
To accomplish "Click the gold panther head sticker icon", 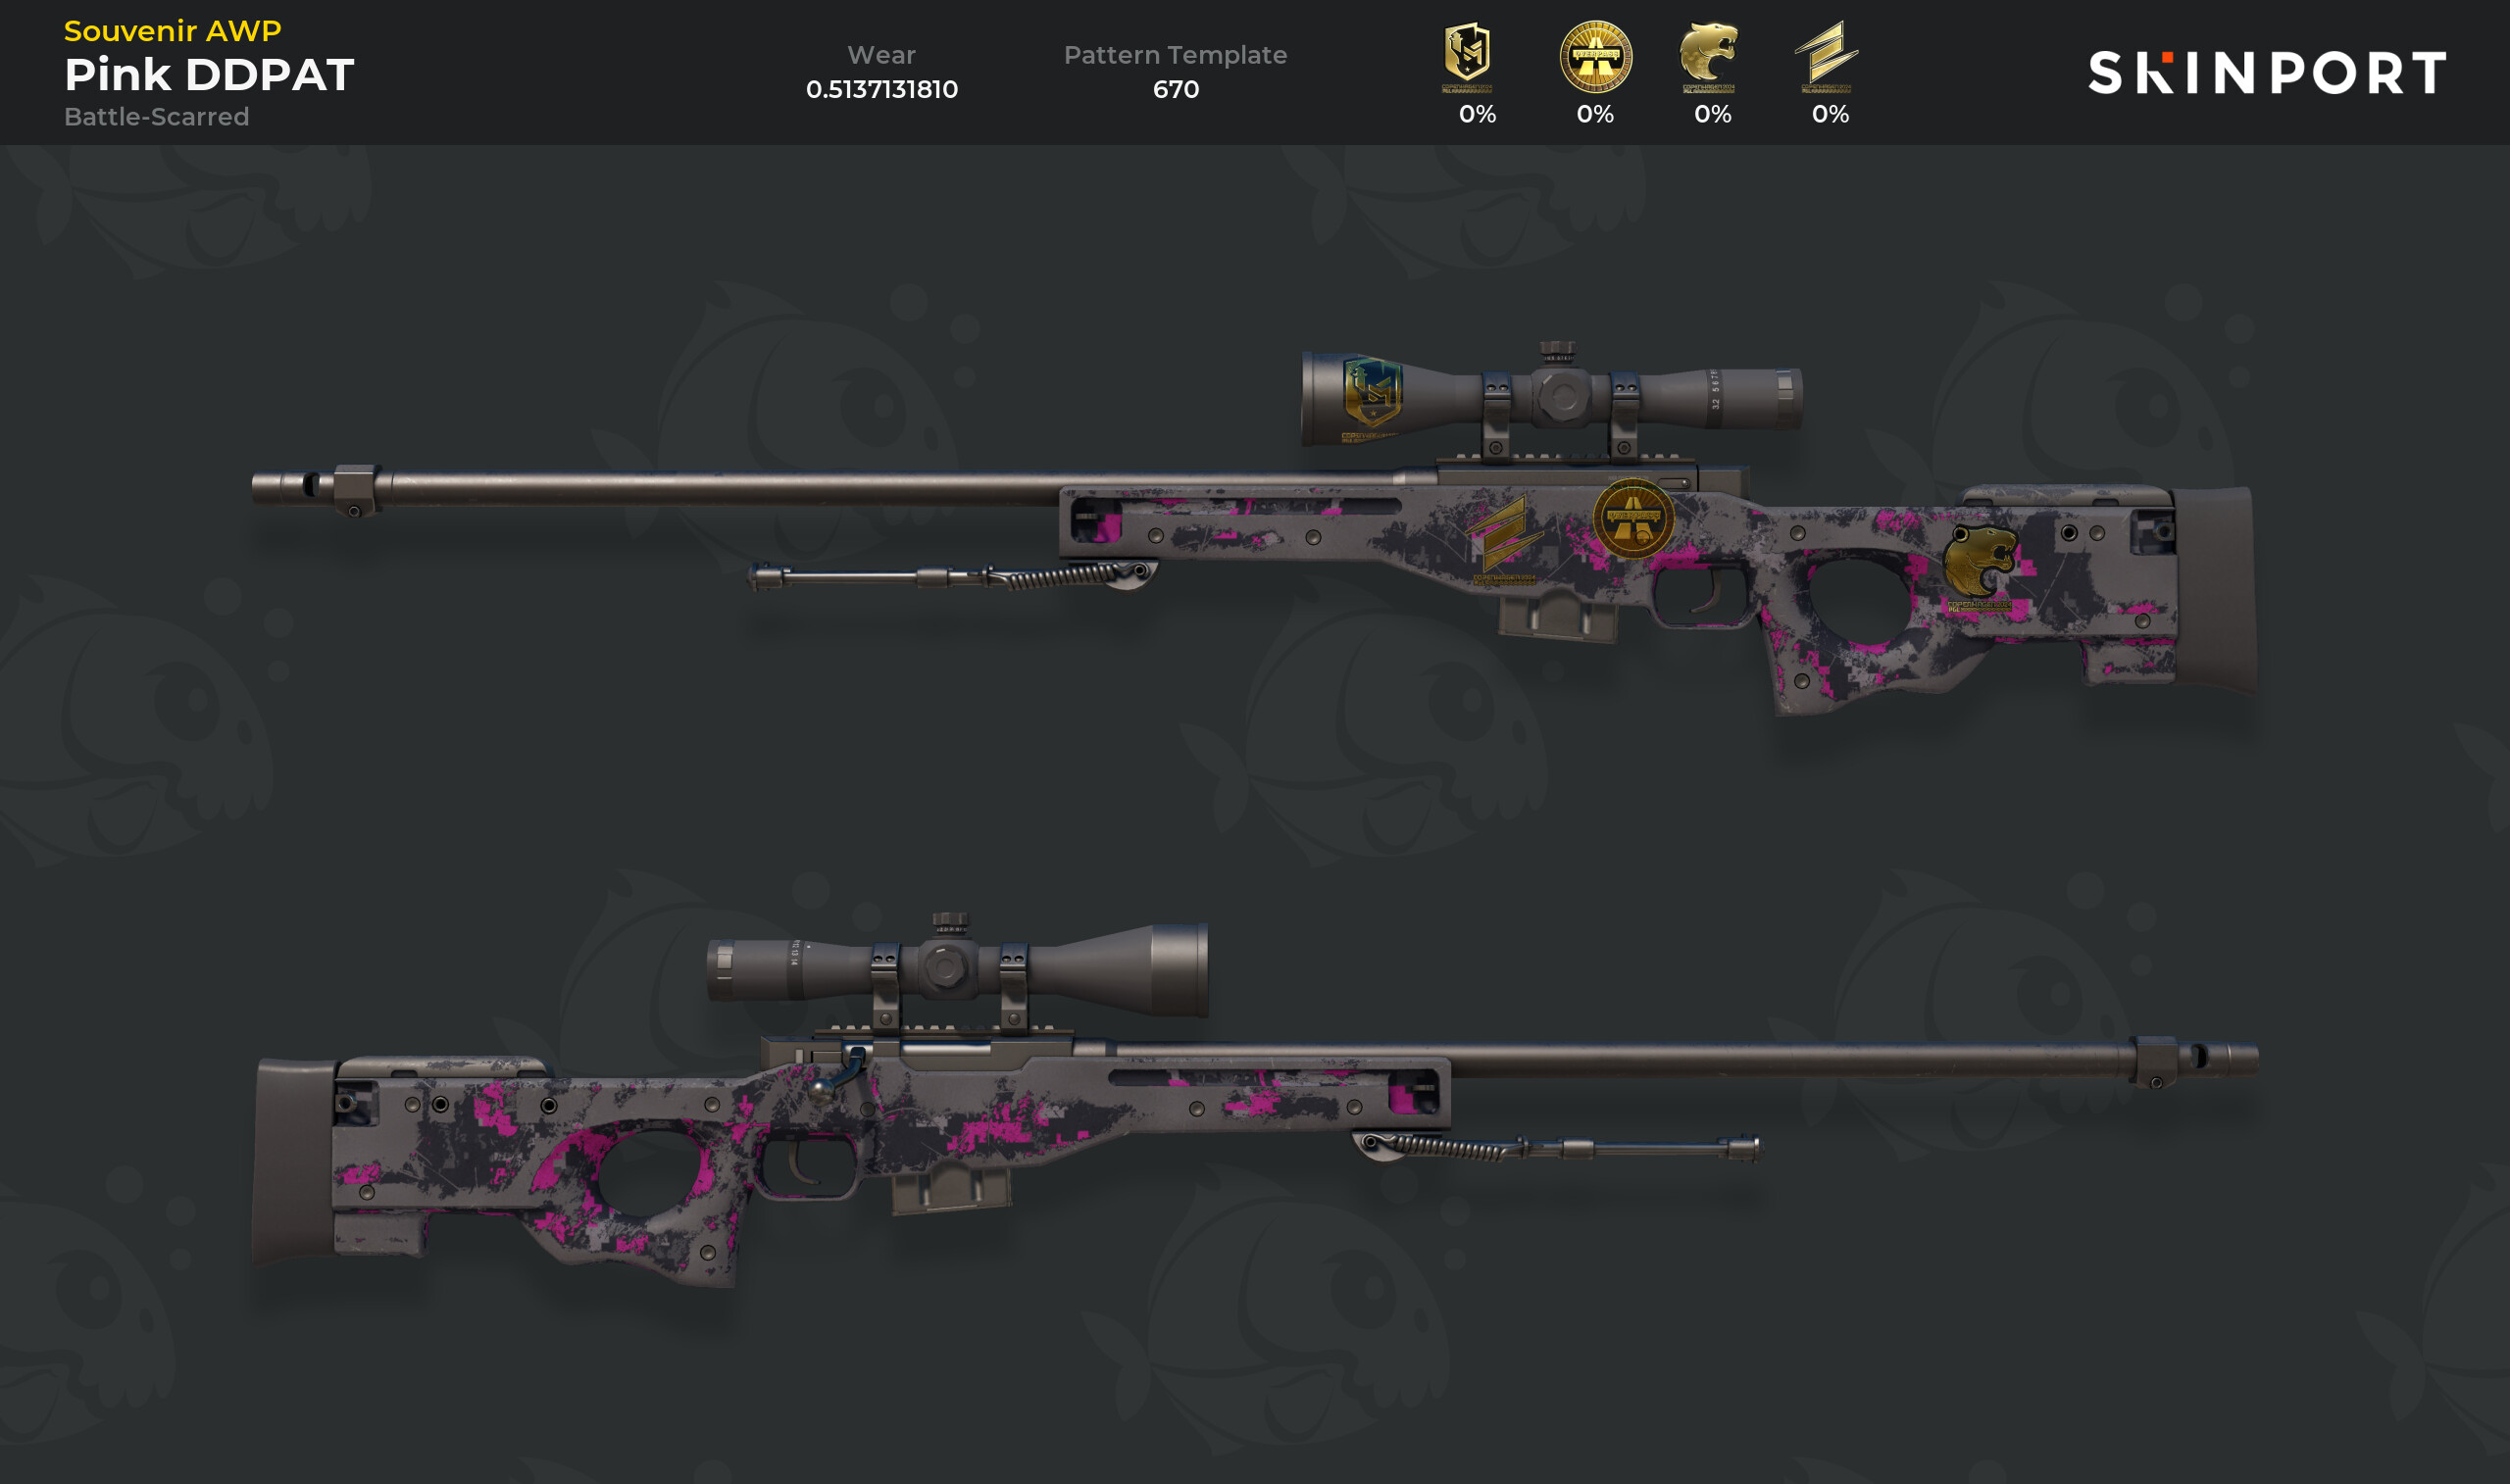I will (1708, 56).
